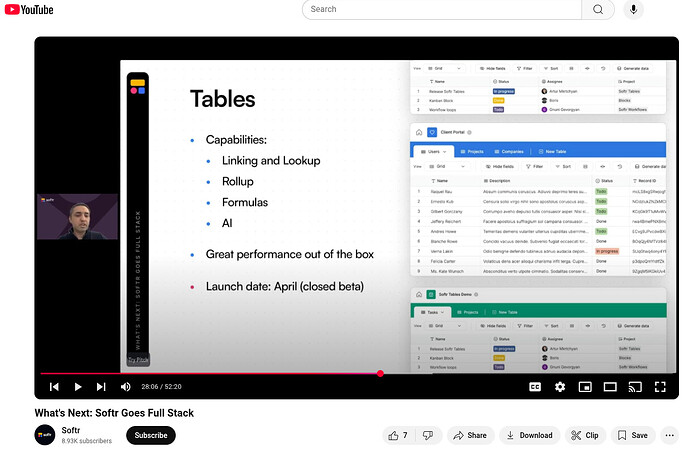Image resolution: width=690 pixels, height=449 pixels.
Task: Click the Search input field
Action: click(x=442, y=9)
